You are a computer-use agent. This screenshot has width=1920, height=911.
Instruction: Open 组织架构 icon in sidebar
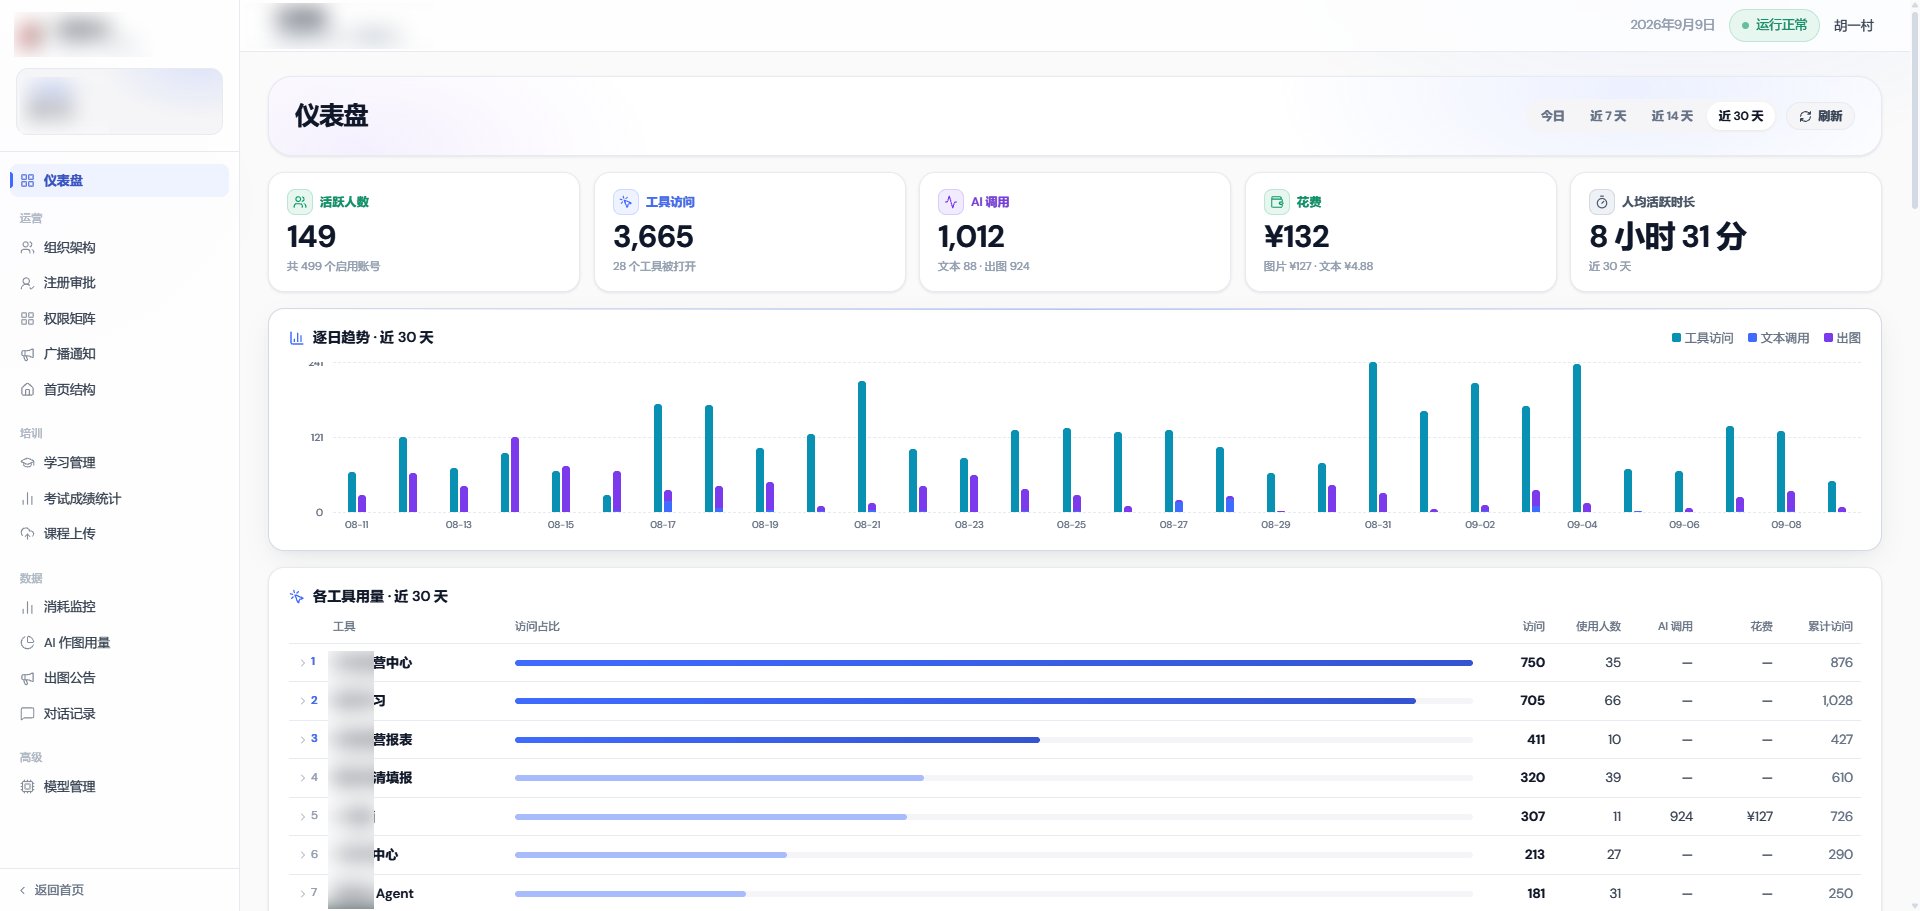27,248
